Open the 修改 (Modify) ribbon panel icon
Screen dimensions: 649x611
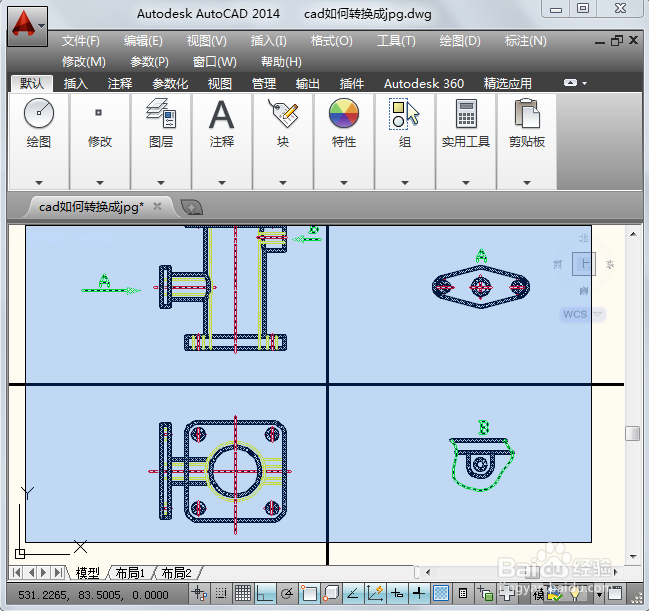coord(99,113)
